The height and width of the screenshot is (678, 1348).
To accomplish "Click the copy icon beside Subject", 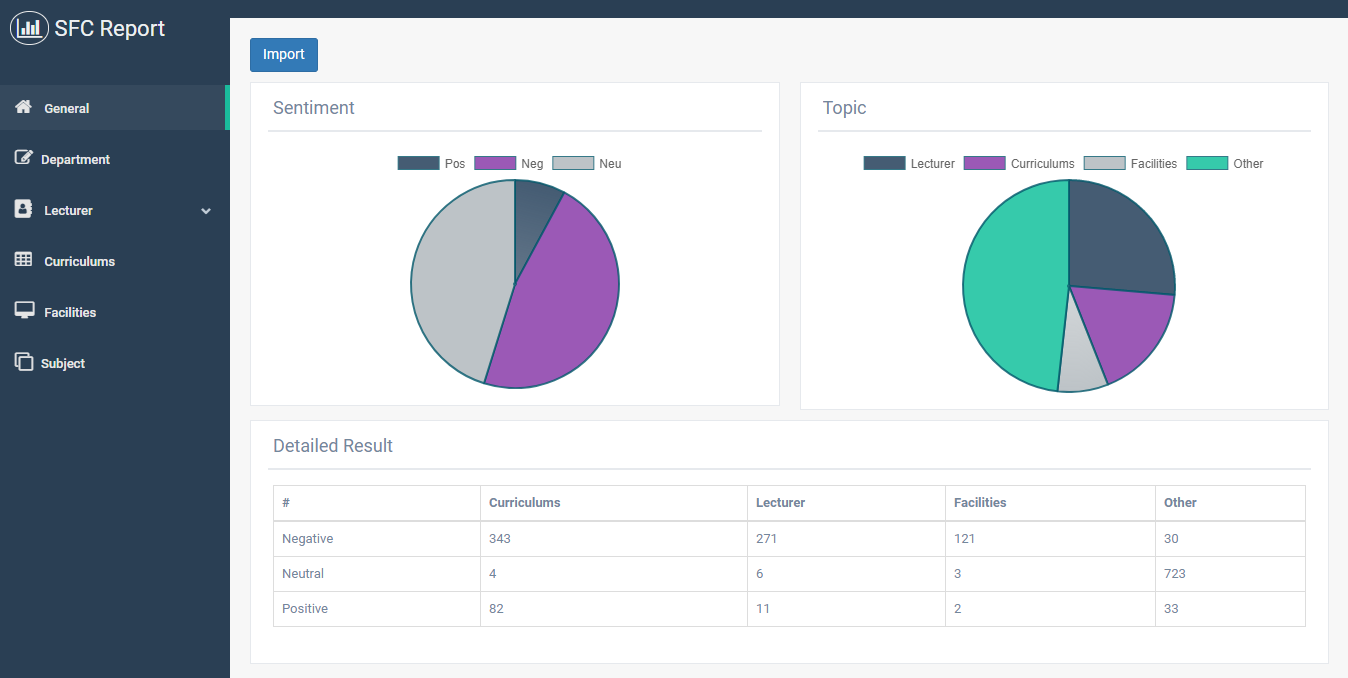I will click(x=23, y=362).
